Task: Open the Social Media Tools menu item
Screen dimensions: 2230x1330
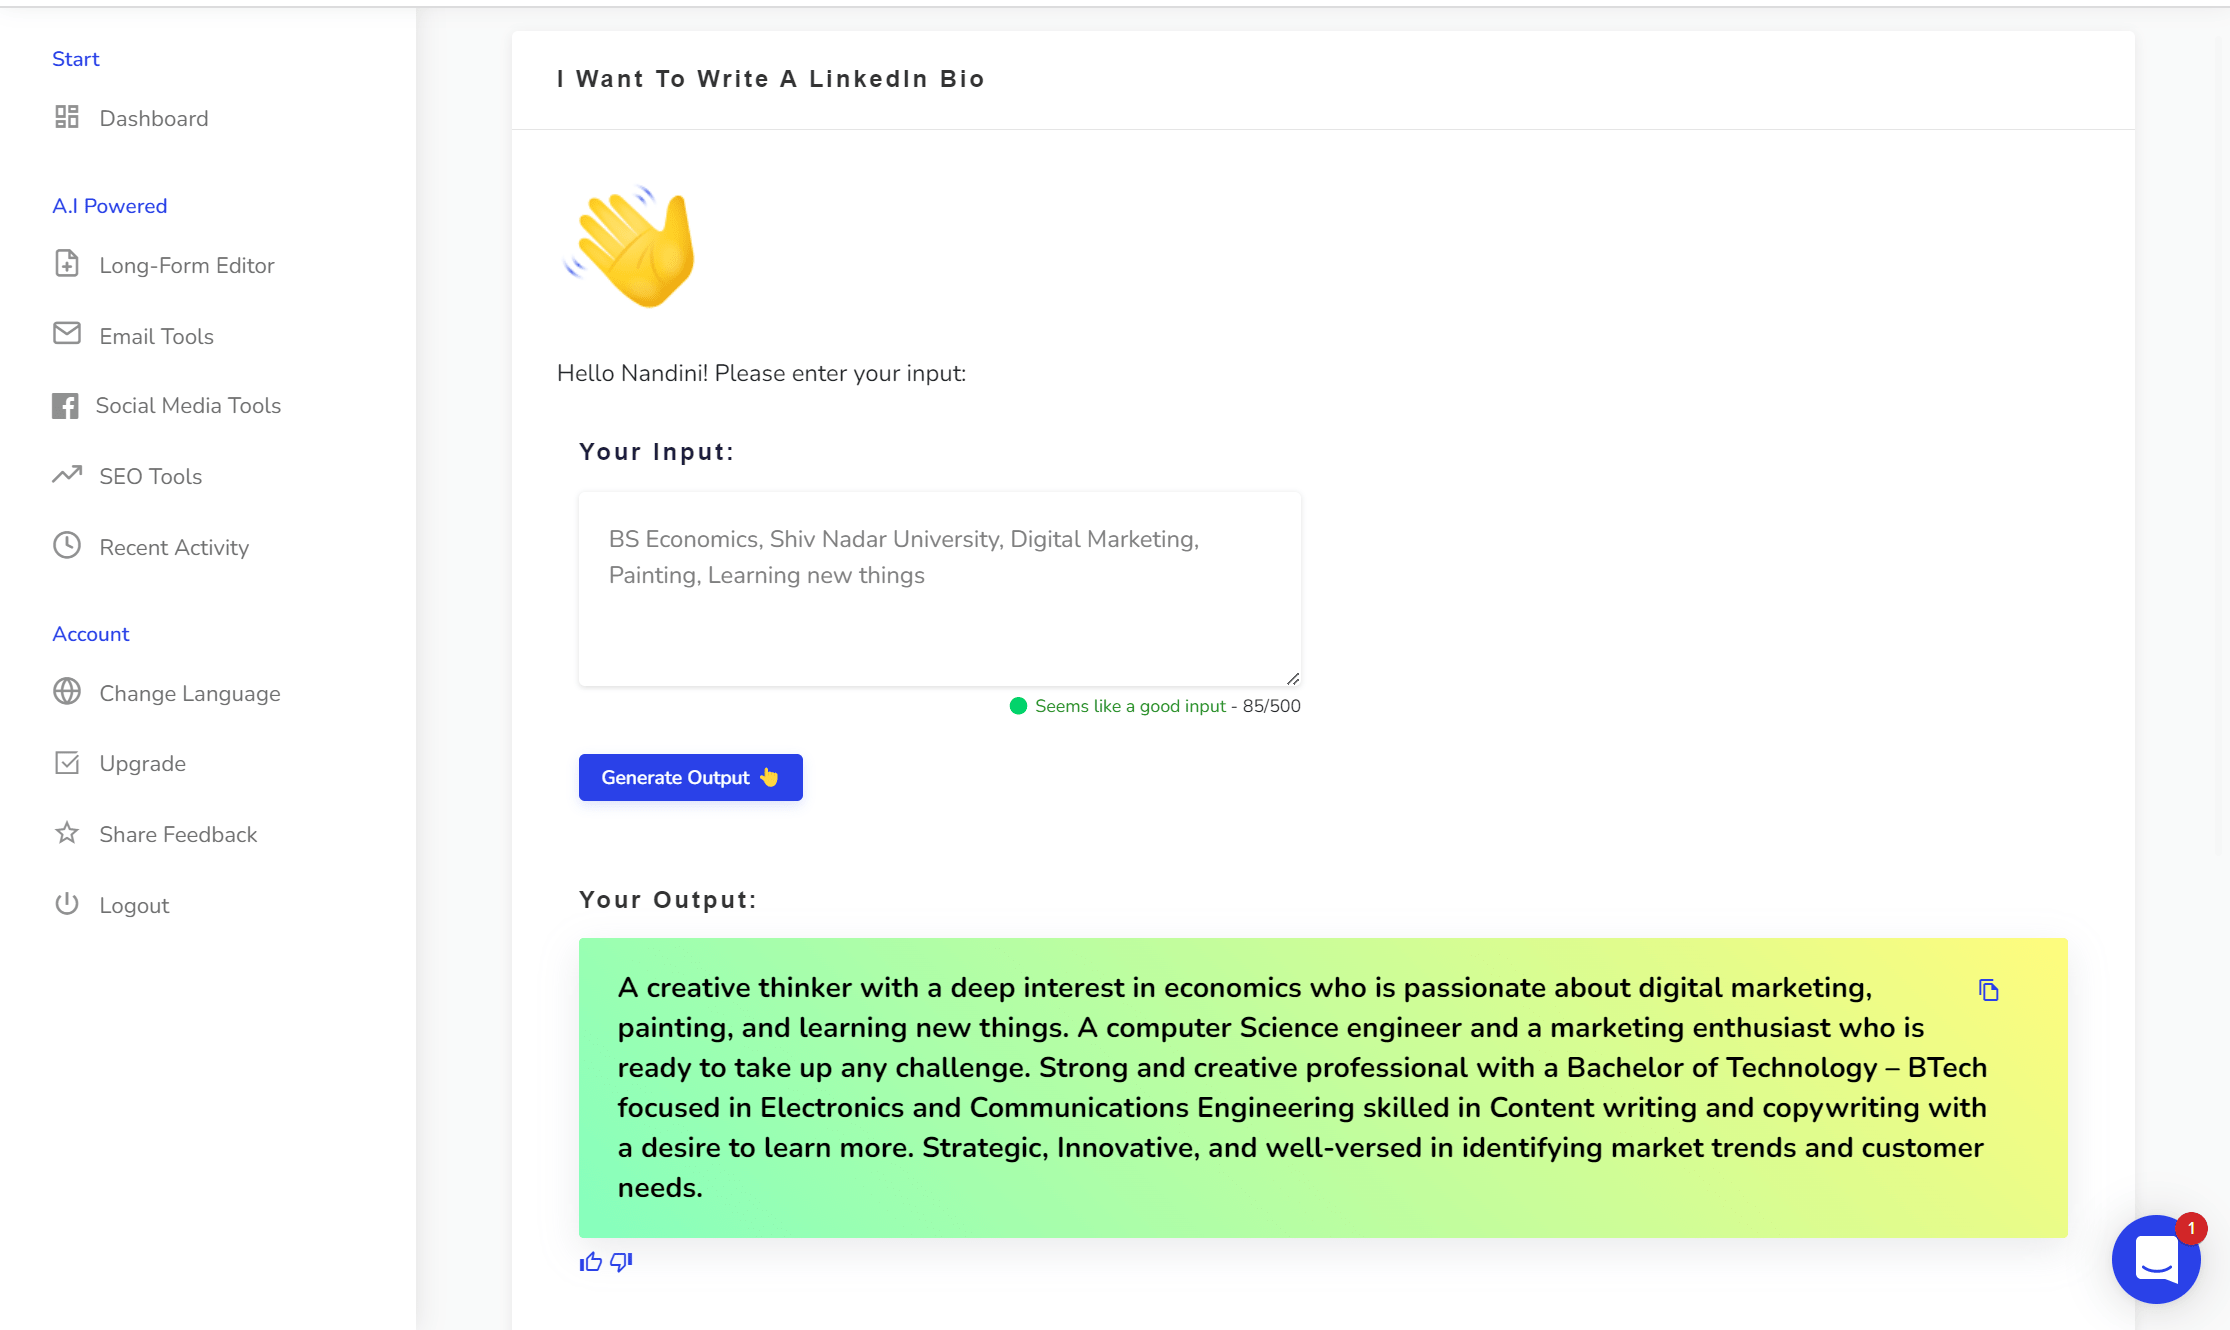Action: click(x=188, y=405)
